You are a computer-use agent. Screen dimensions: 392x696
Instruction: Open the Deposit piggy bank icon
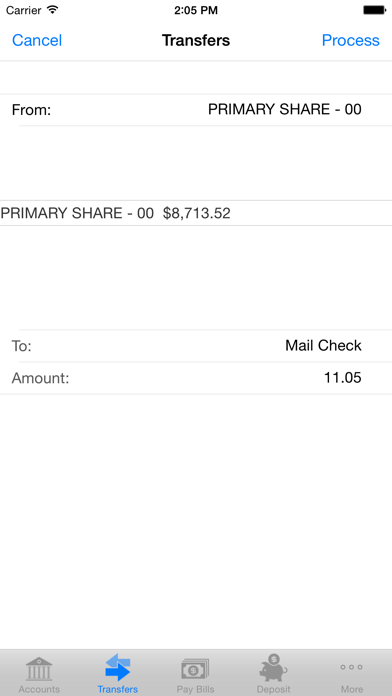pos(273,668)
